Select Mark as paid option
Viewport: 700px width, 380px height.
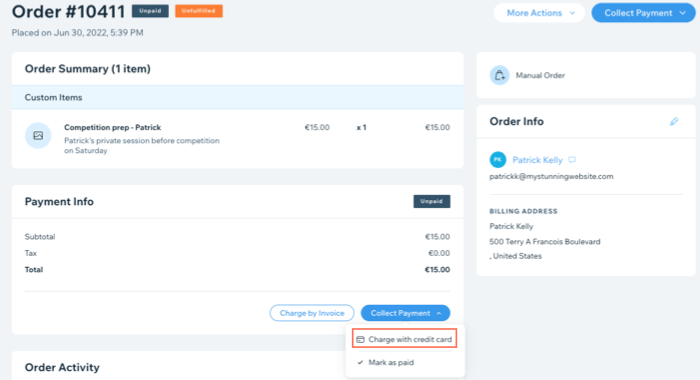(x=391, y=362)
